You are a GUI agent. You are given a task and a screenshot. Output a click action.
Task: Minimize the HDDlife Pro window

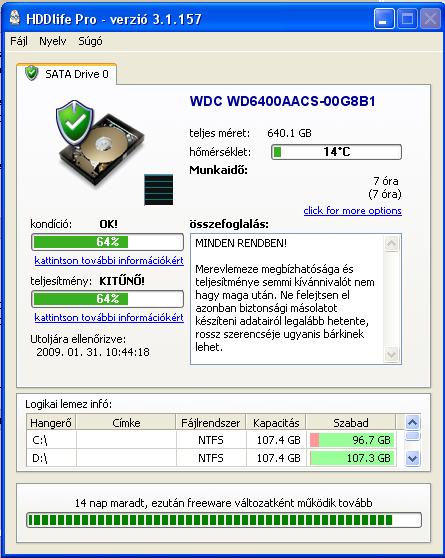pos(384,18)
